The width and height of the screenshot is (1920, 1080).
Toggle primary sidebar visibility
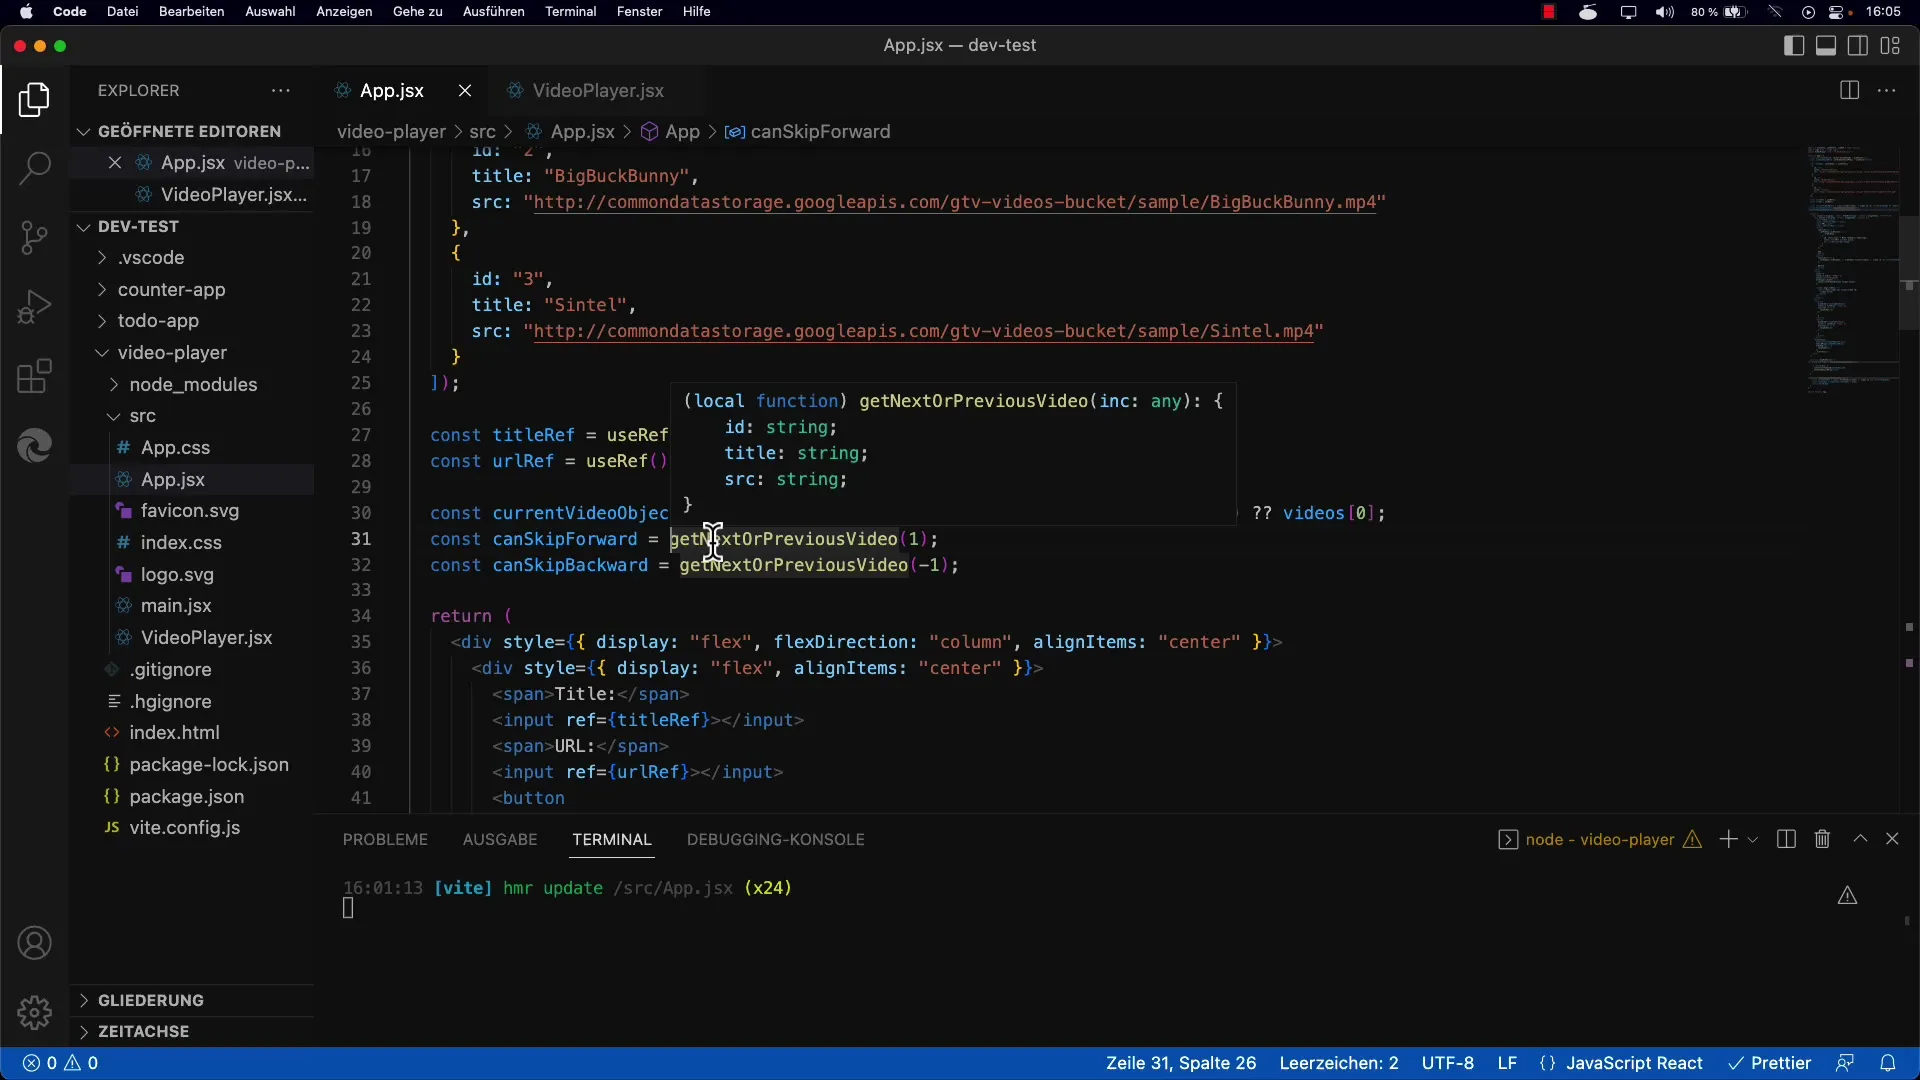pos(1794,45)
